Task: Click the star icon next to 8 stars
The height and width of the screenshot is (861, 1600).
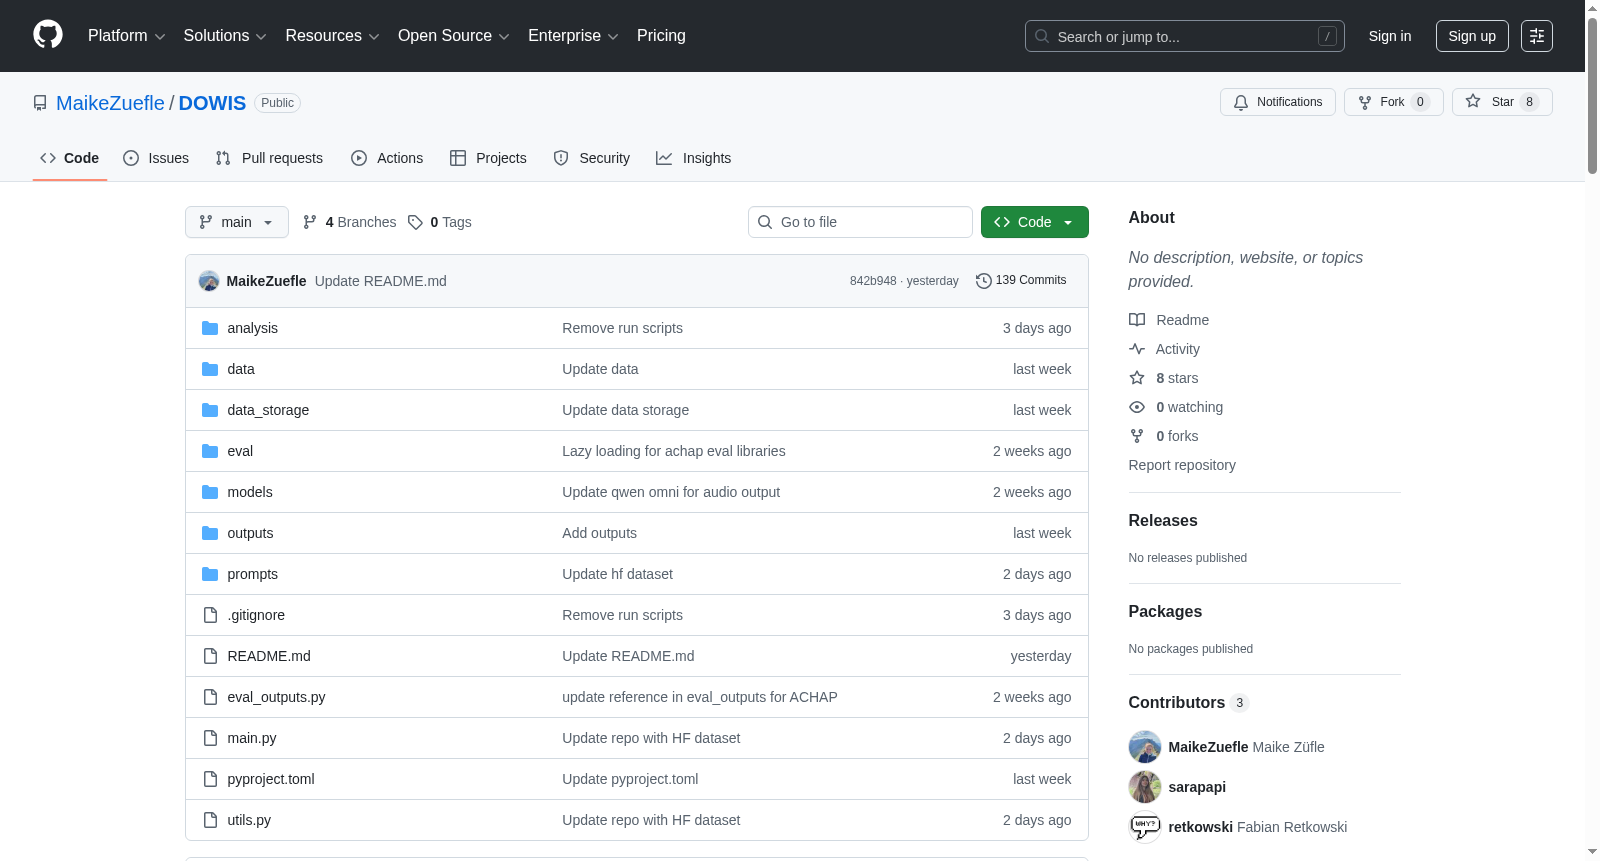Action: pyautogui.click(x=1137, y=378)
